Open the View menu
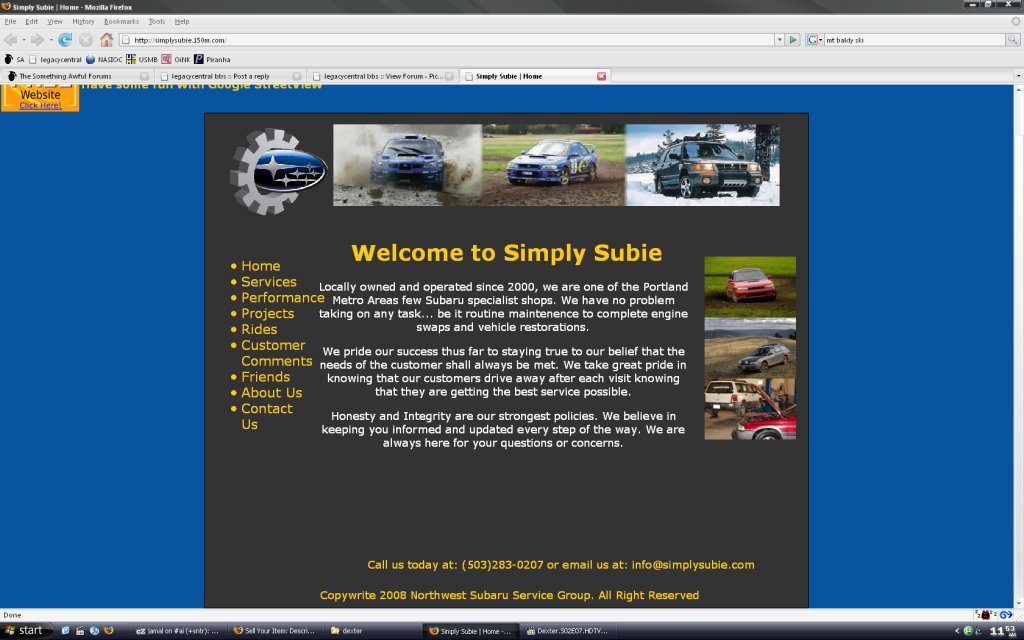This screenshot has width=1024, height=640. click(x=55, y=22)
